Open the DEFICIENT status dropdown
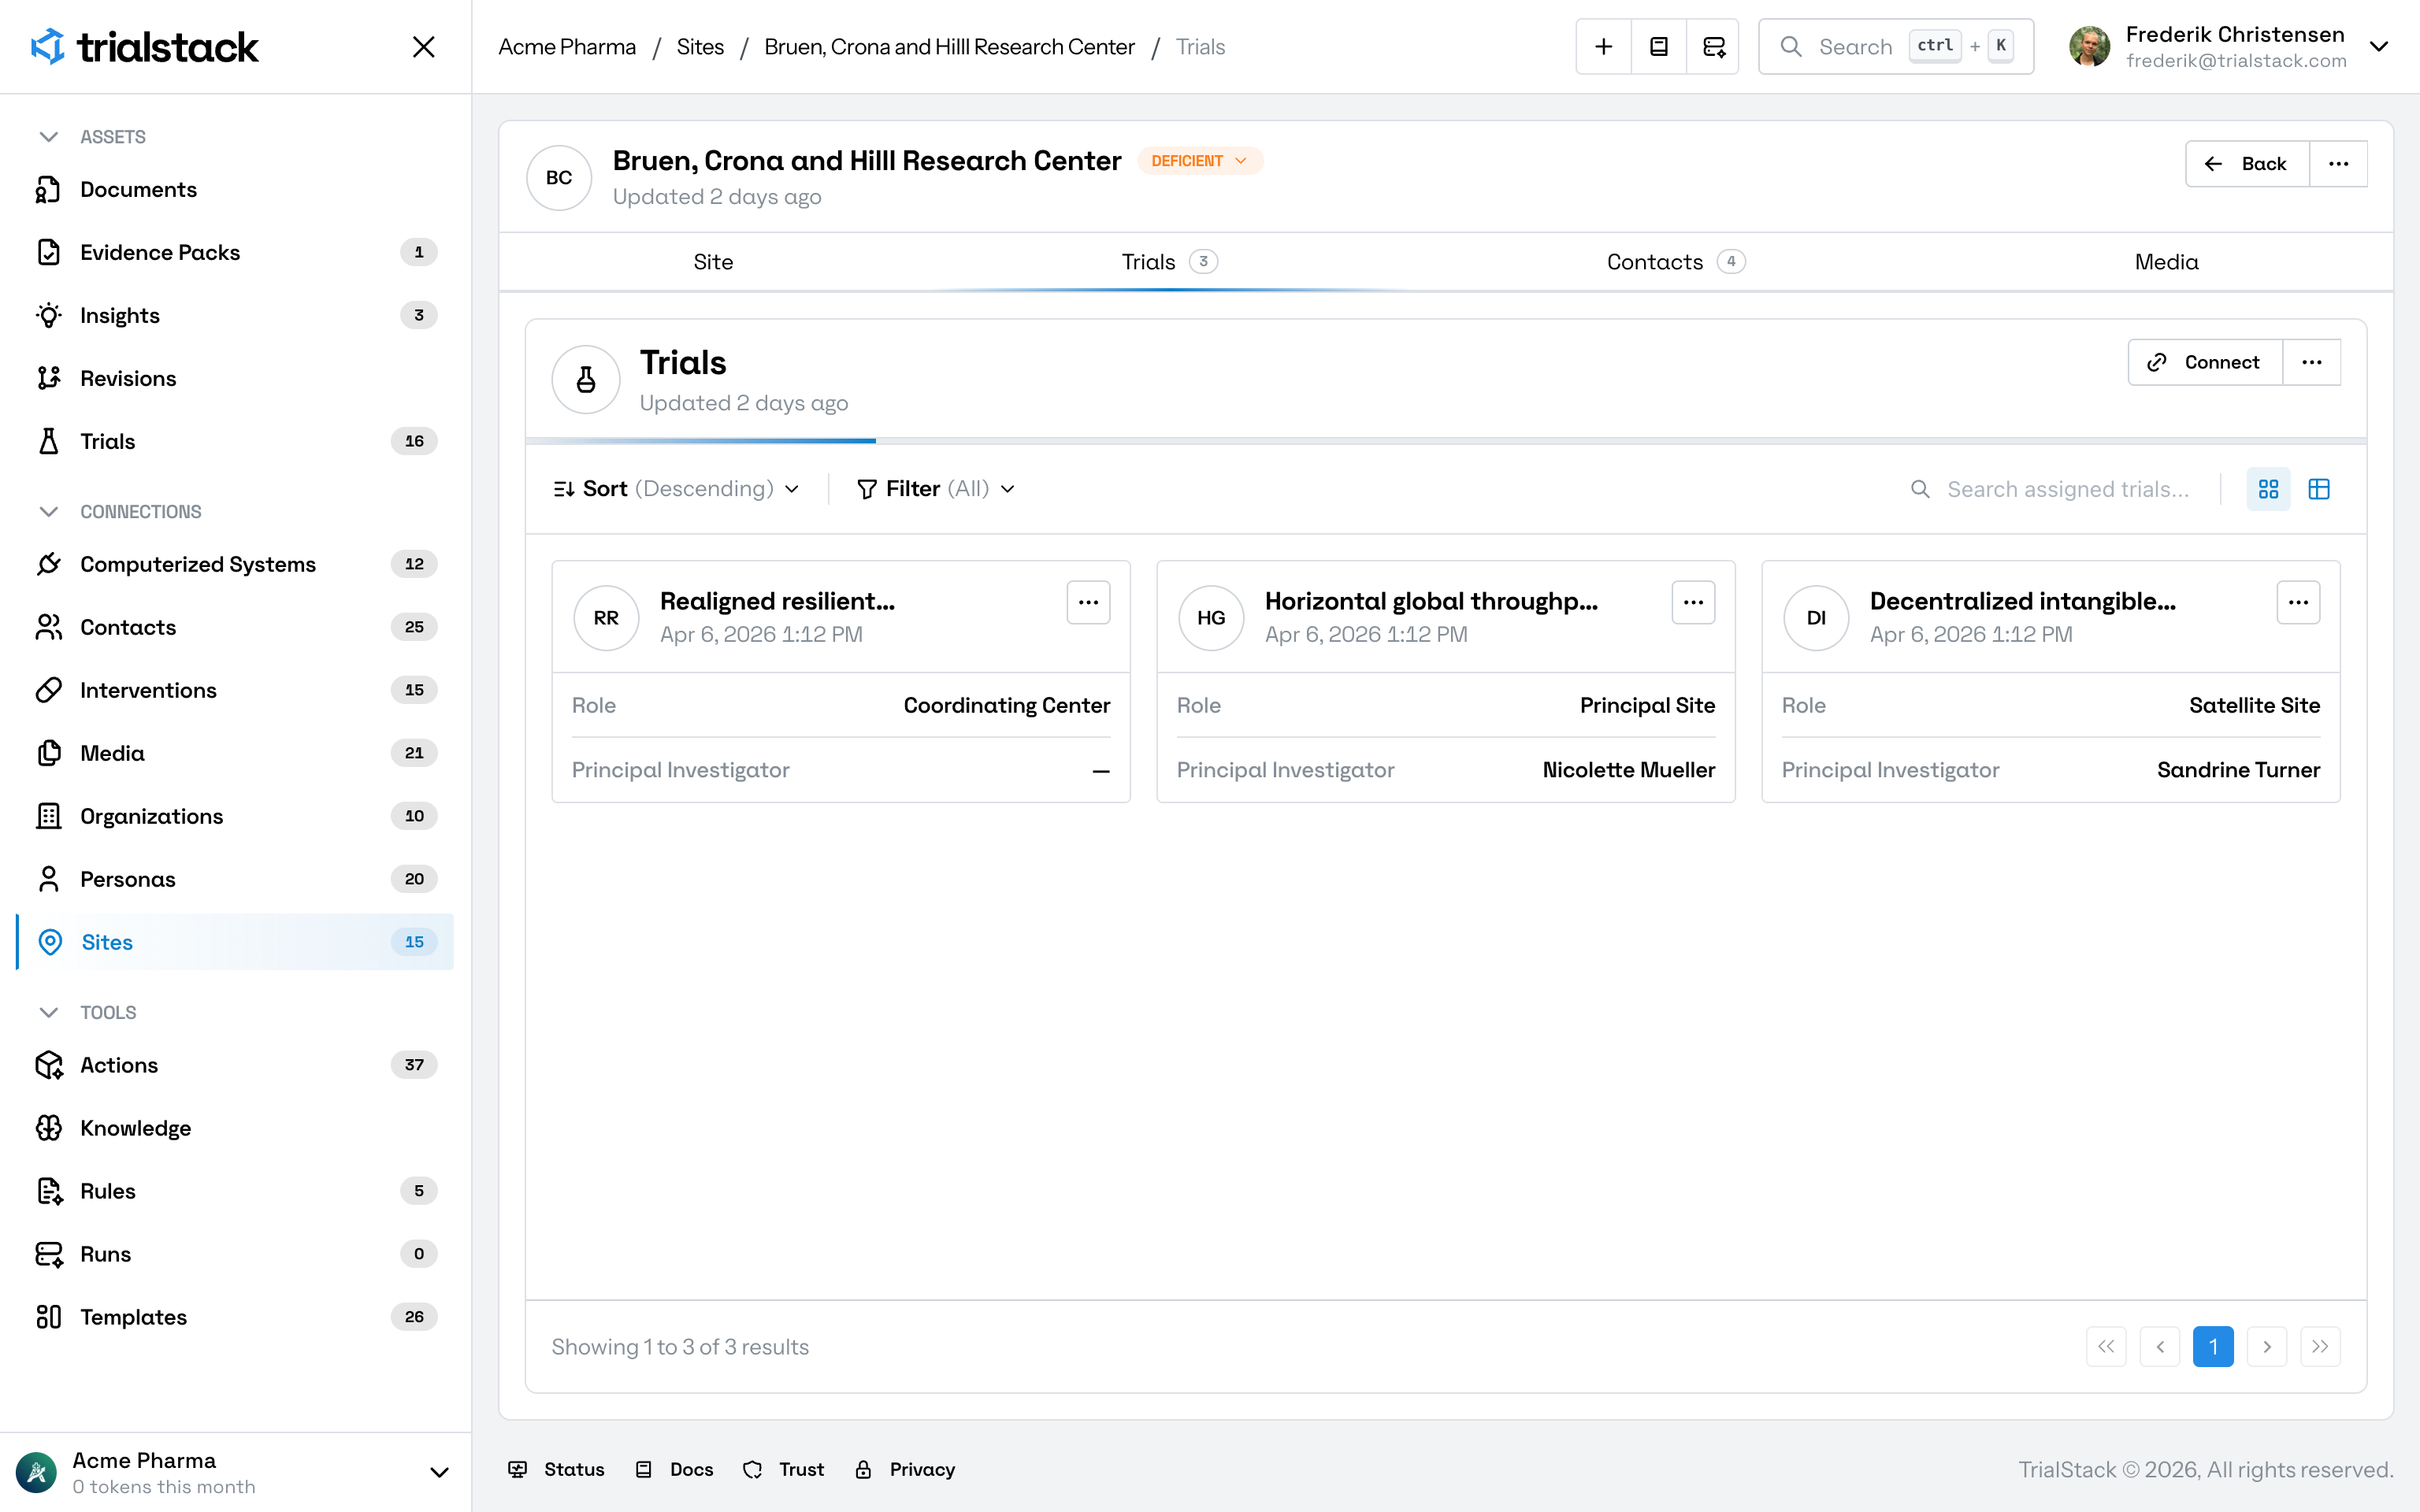Image resolution: width=2420 pixels, height=1512 pixels. click(1199, 161)
